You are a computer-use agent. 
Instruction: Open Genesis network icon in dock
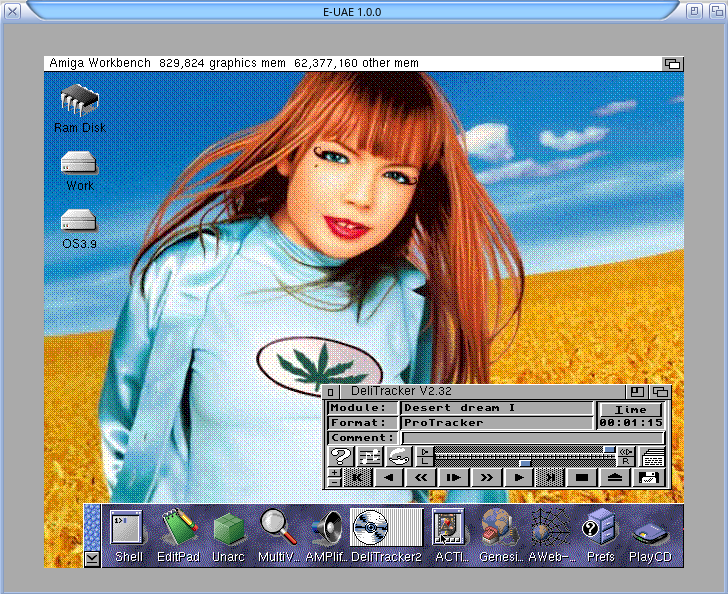click(499, 527)
